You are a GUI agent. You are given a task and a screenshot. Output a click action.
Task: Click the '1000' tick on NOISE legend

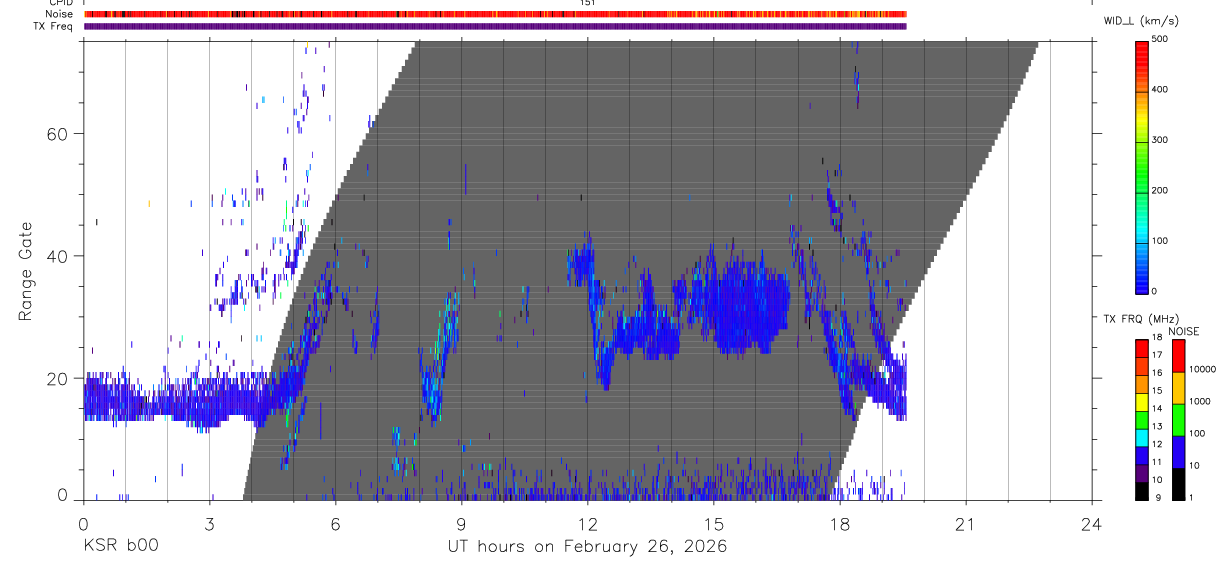pos(1199,401)
